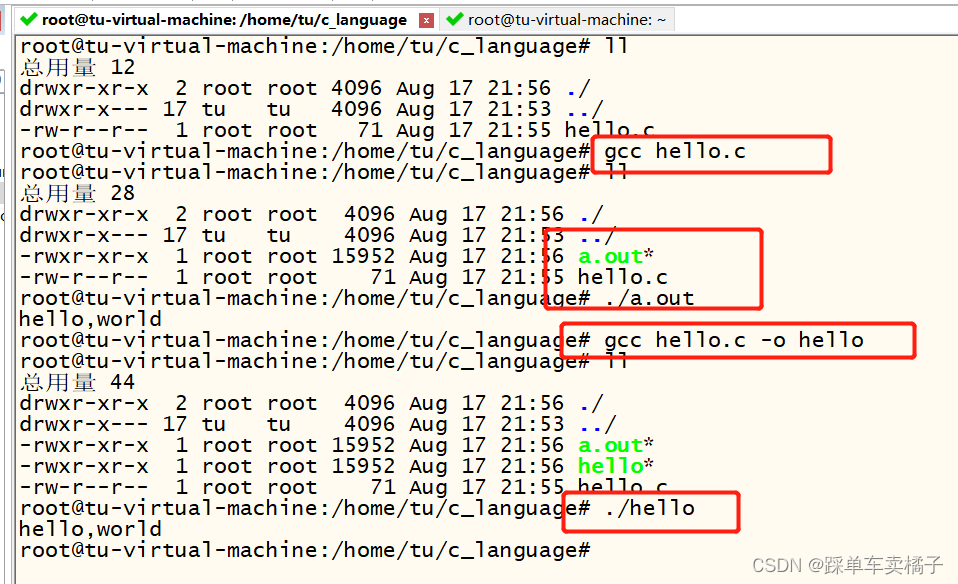Click the first 'll' command text
This screenshot has width=958, height=584.
tap(616, 46)
